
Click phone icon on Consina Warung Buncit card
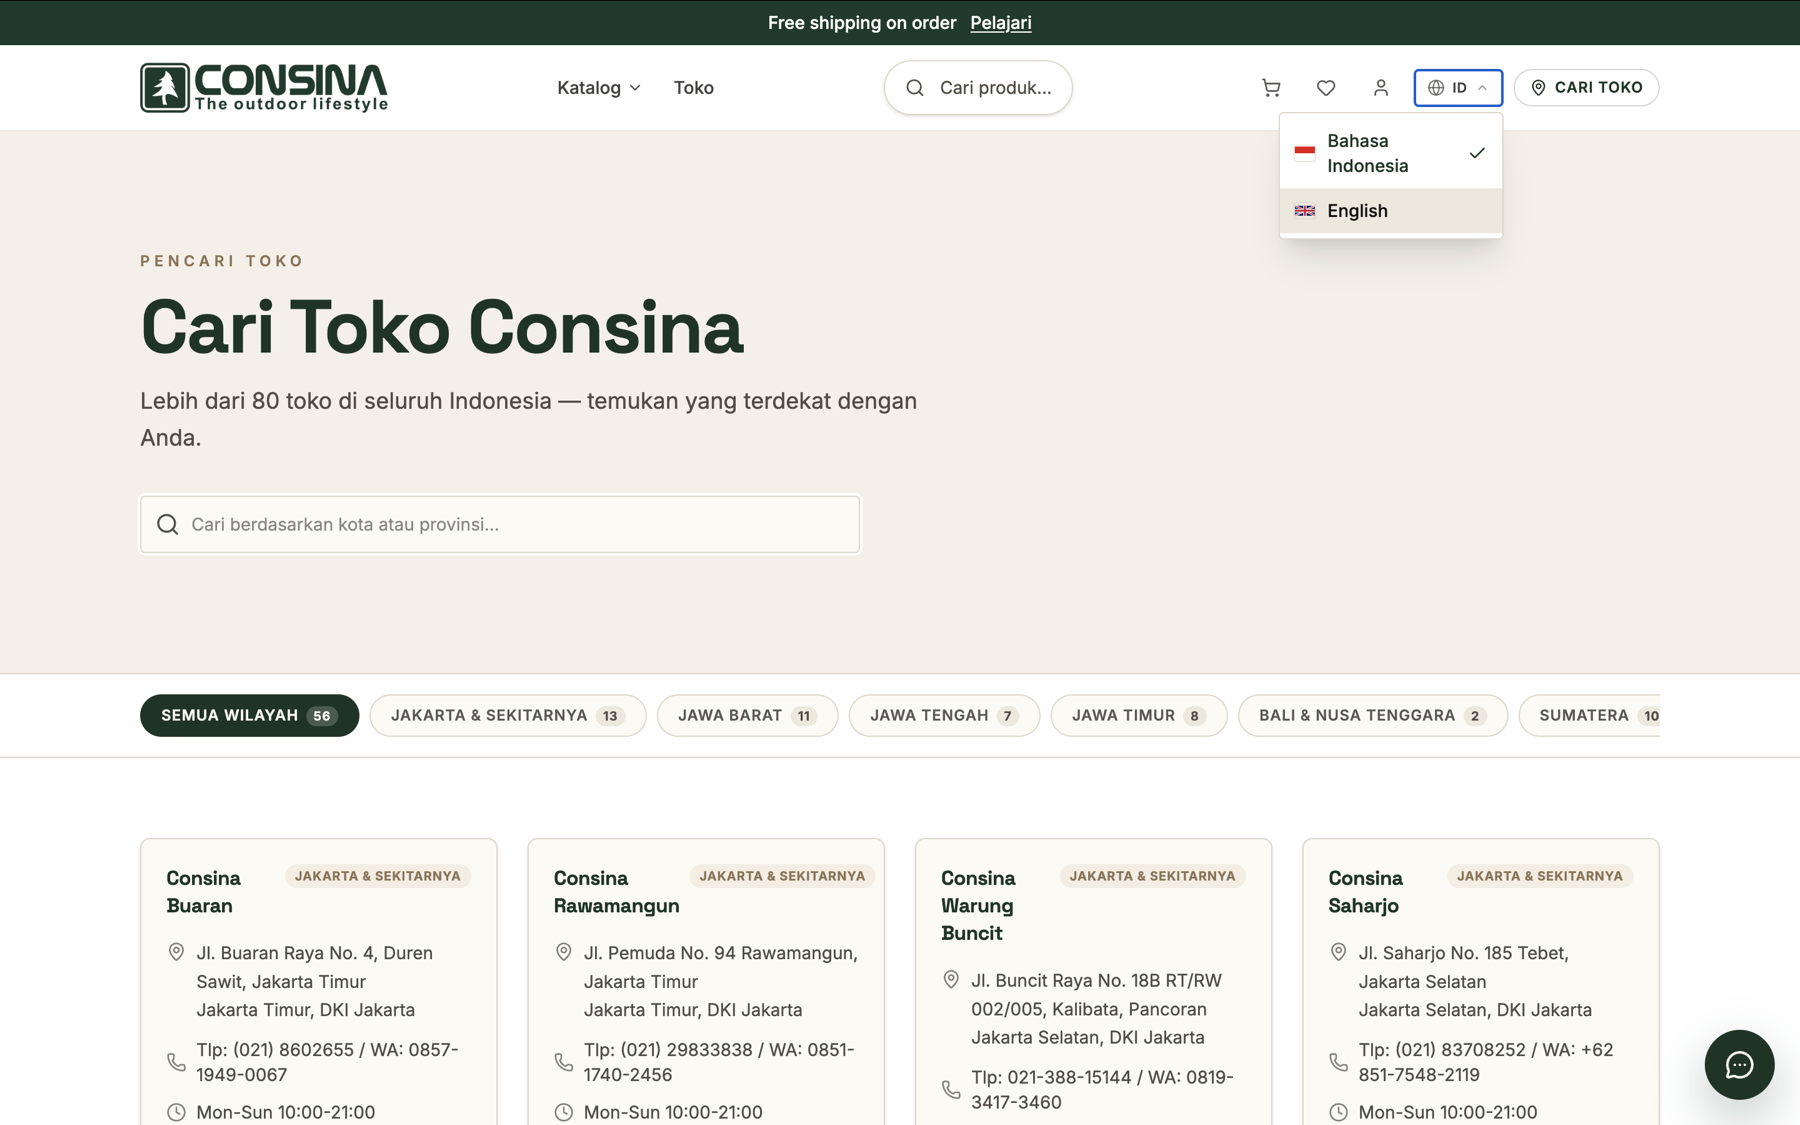(951, 1089)
